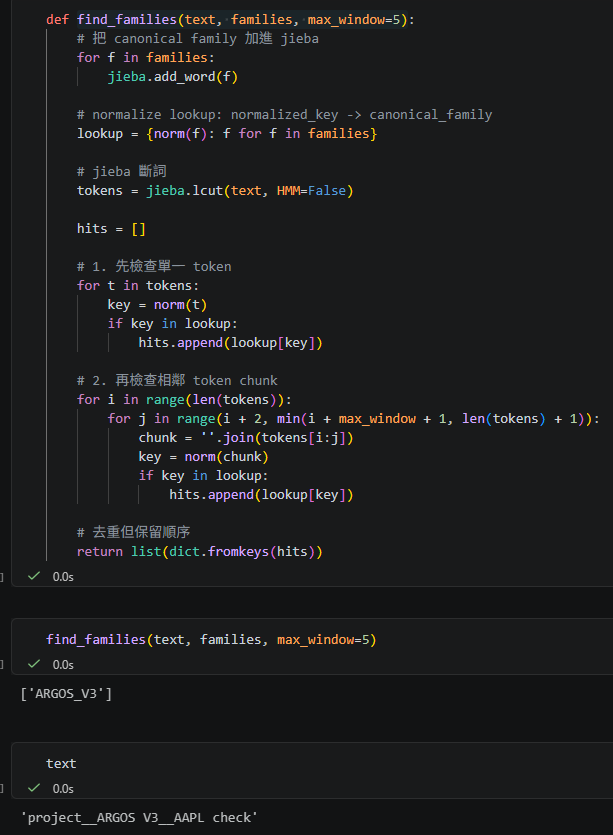Click the execution count bracket of the first cell
The image size is (613, 835).
(3, 577)
